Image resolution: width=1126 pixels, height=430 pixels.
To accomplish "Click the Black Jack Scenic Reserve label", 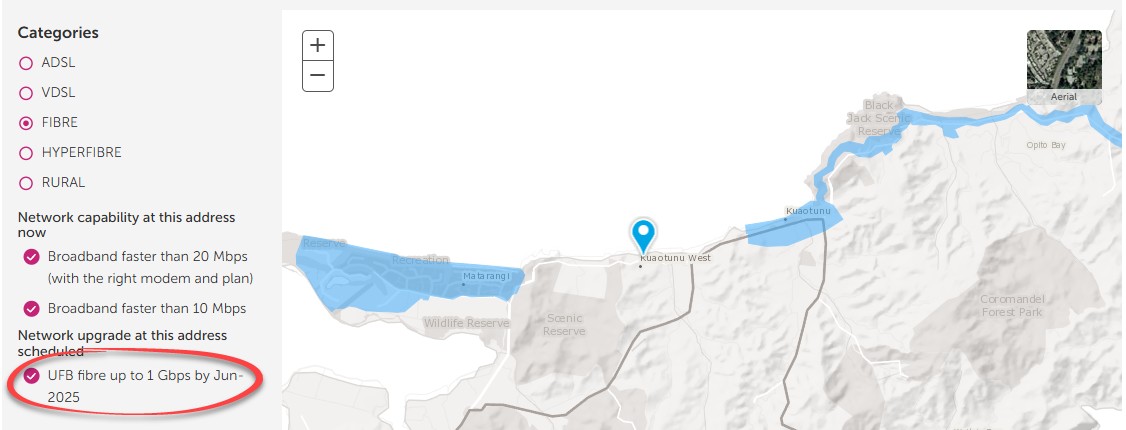I will tap(878, 118).
